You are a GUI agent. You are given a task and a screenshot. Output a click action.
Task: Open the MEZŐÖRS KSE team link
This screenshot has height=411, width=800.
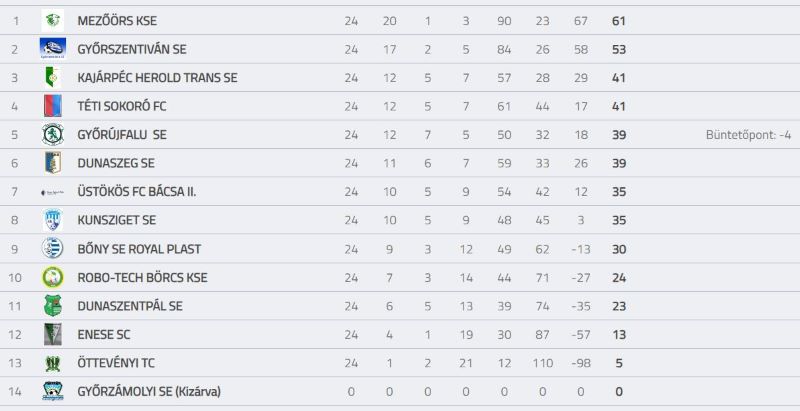point(117,21)
